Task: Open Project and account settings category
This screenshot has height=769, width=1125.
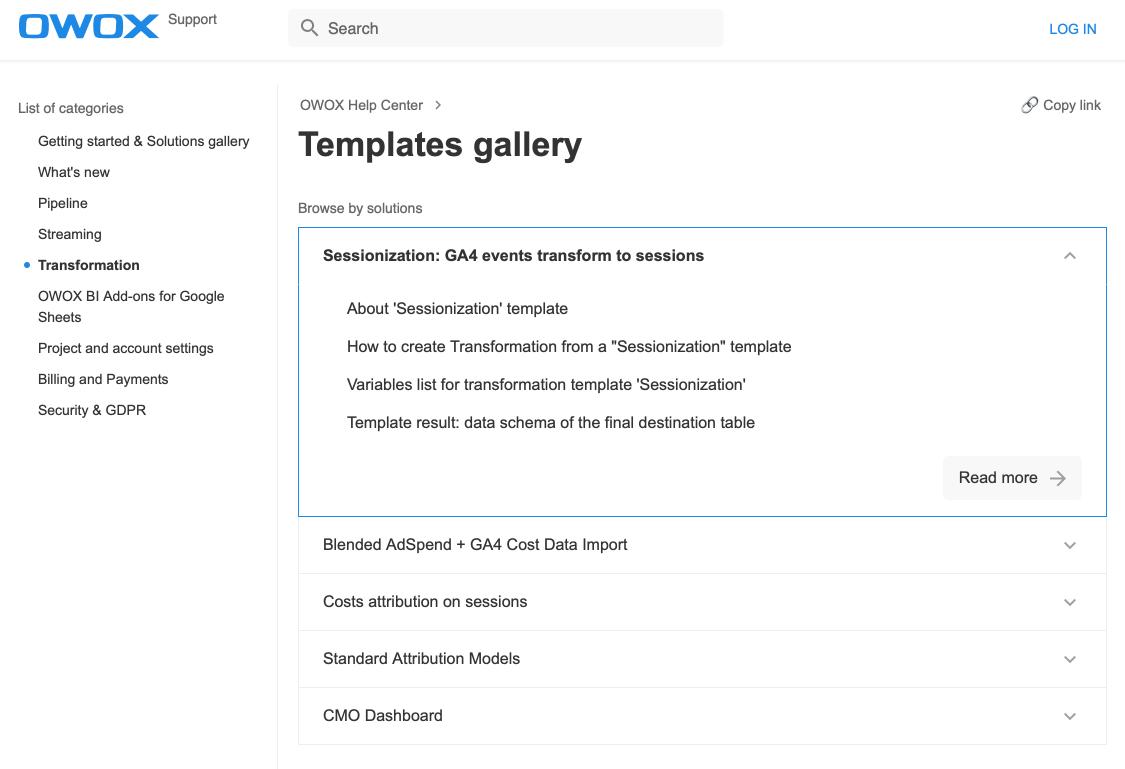Action: tap(126, 348)
